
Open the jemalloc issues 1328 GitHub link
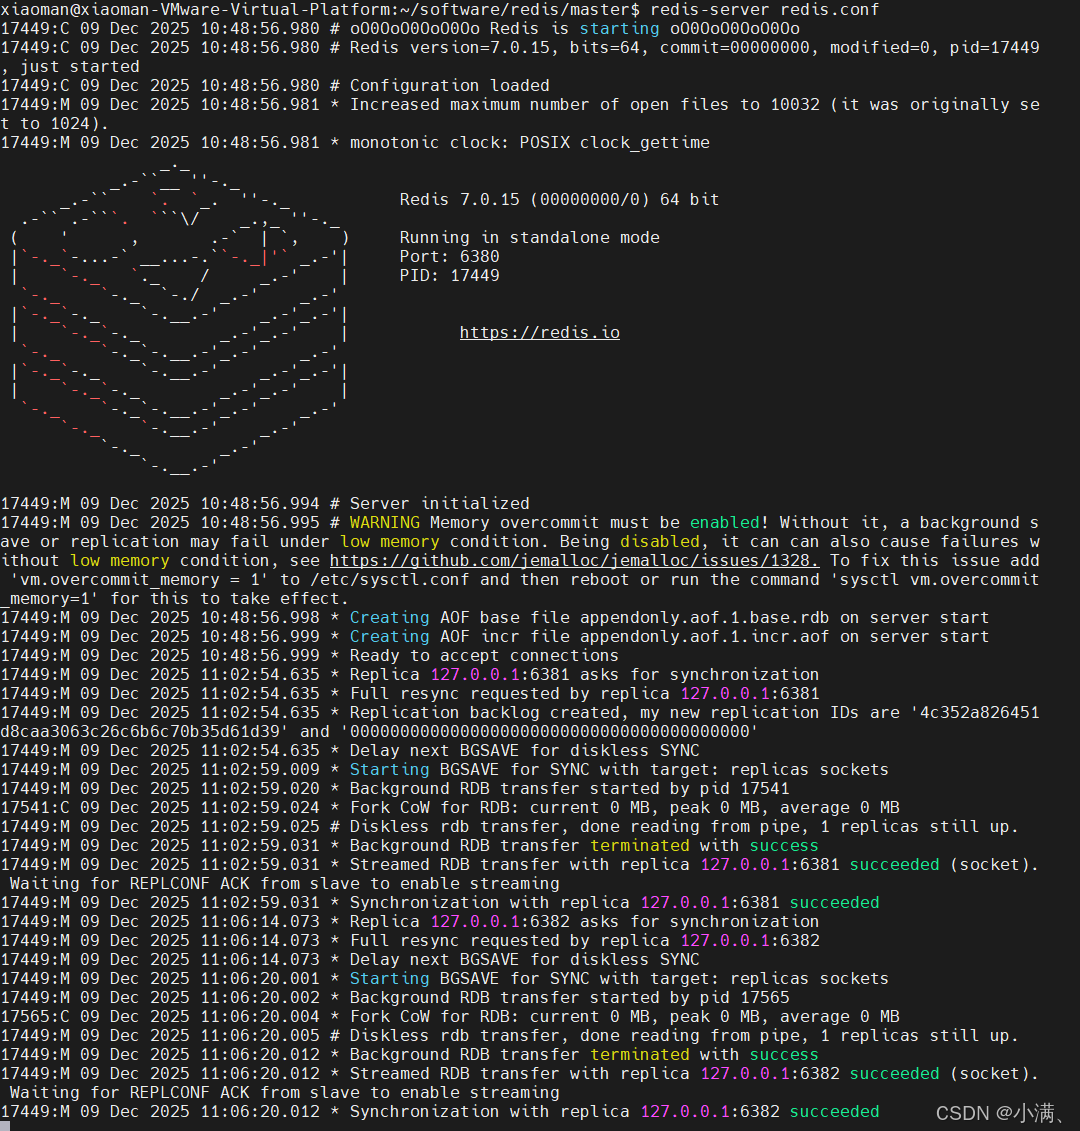point(574,560)
